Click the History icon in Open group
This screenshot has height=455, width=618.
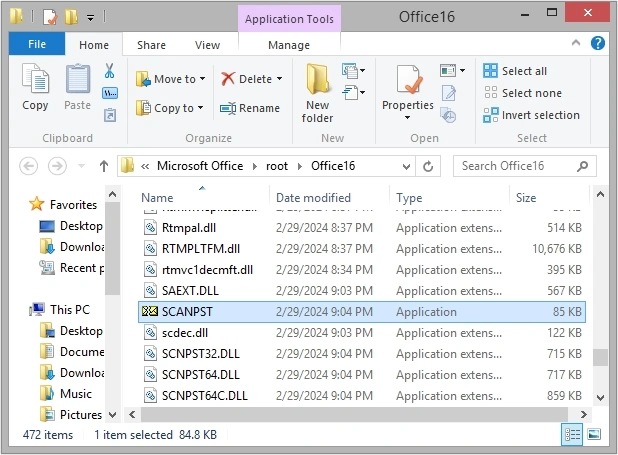point(448,115)
